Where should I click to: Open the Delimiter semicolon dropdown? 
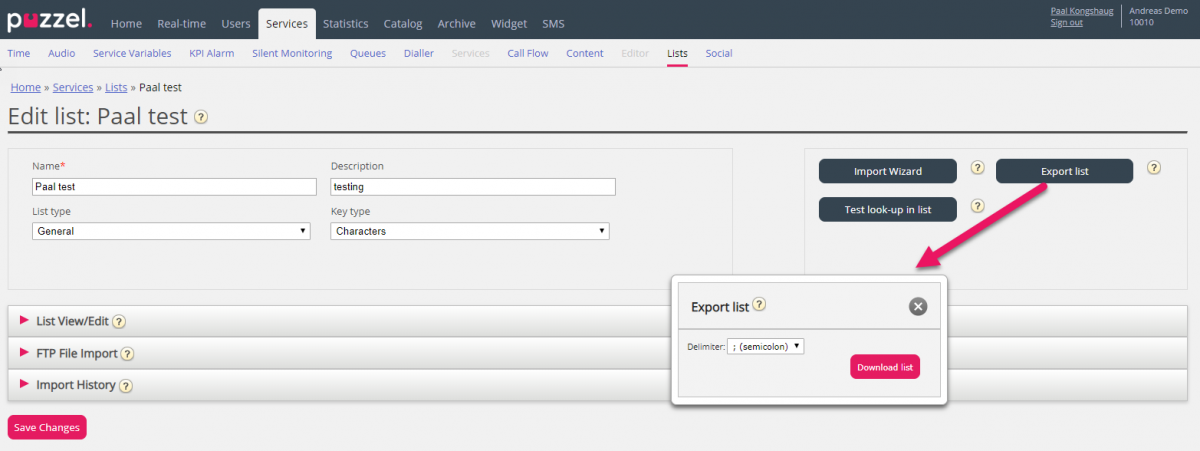click(766, 346)
